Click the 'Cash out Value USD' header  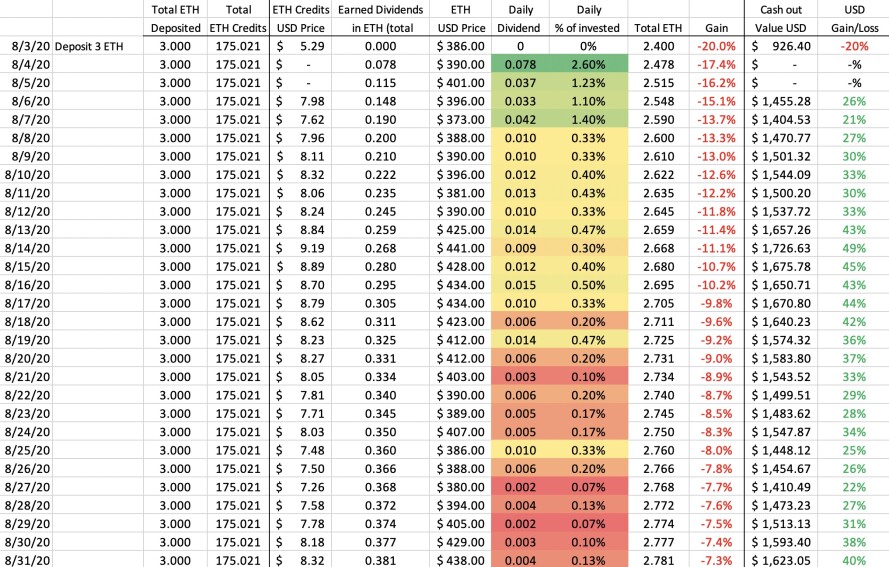click(781, 19)
